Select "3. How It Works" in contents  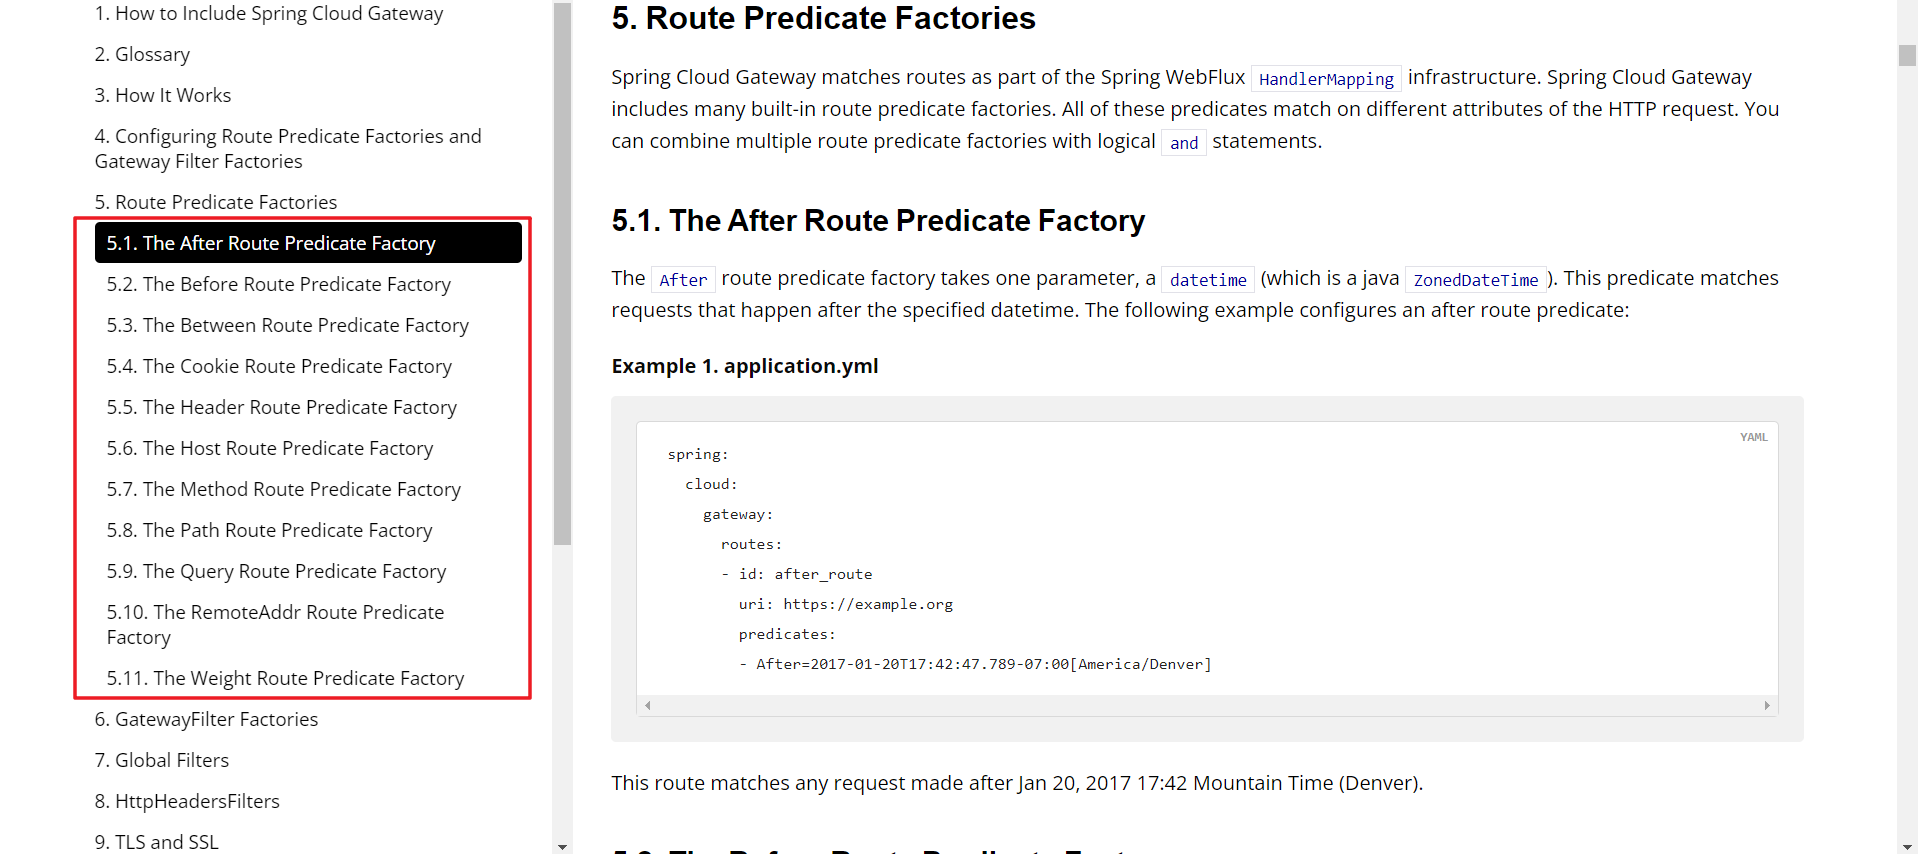(x=163, y=95)
